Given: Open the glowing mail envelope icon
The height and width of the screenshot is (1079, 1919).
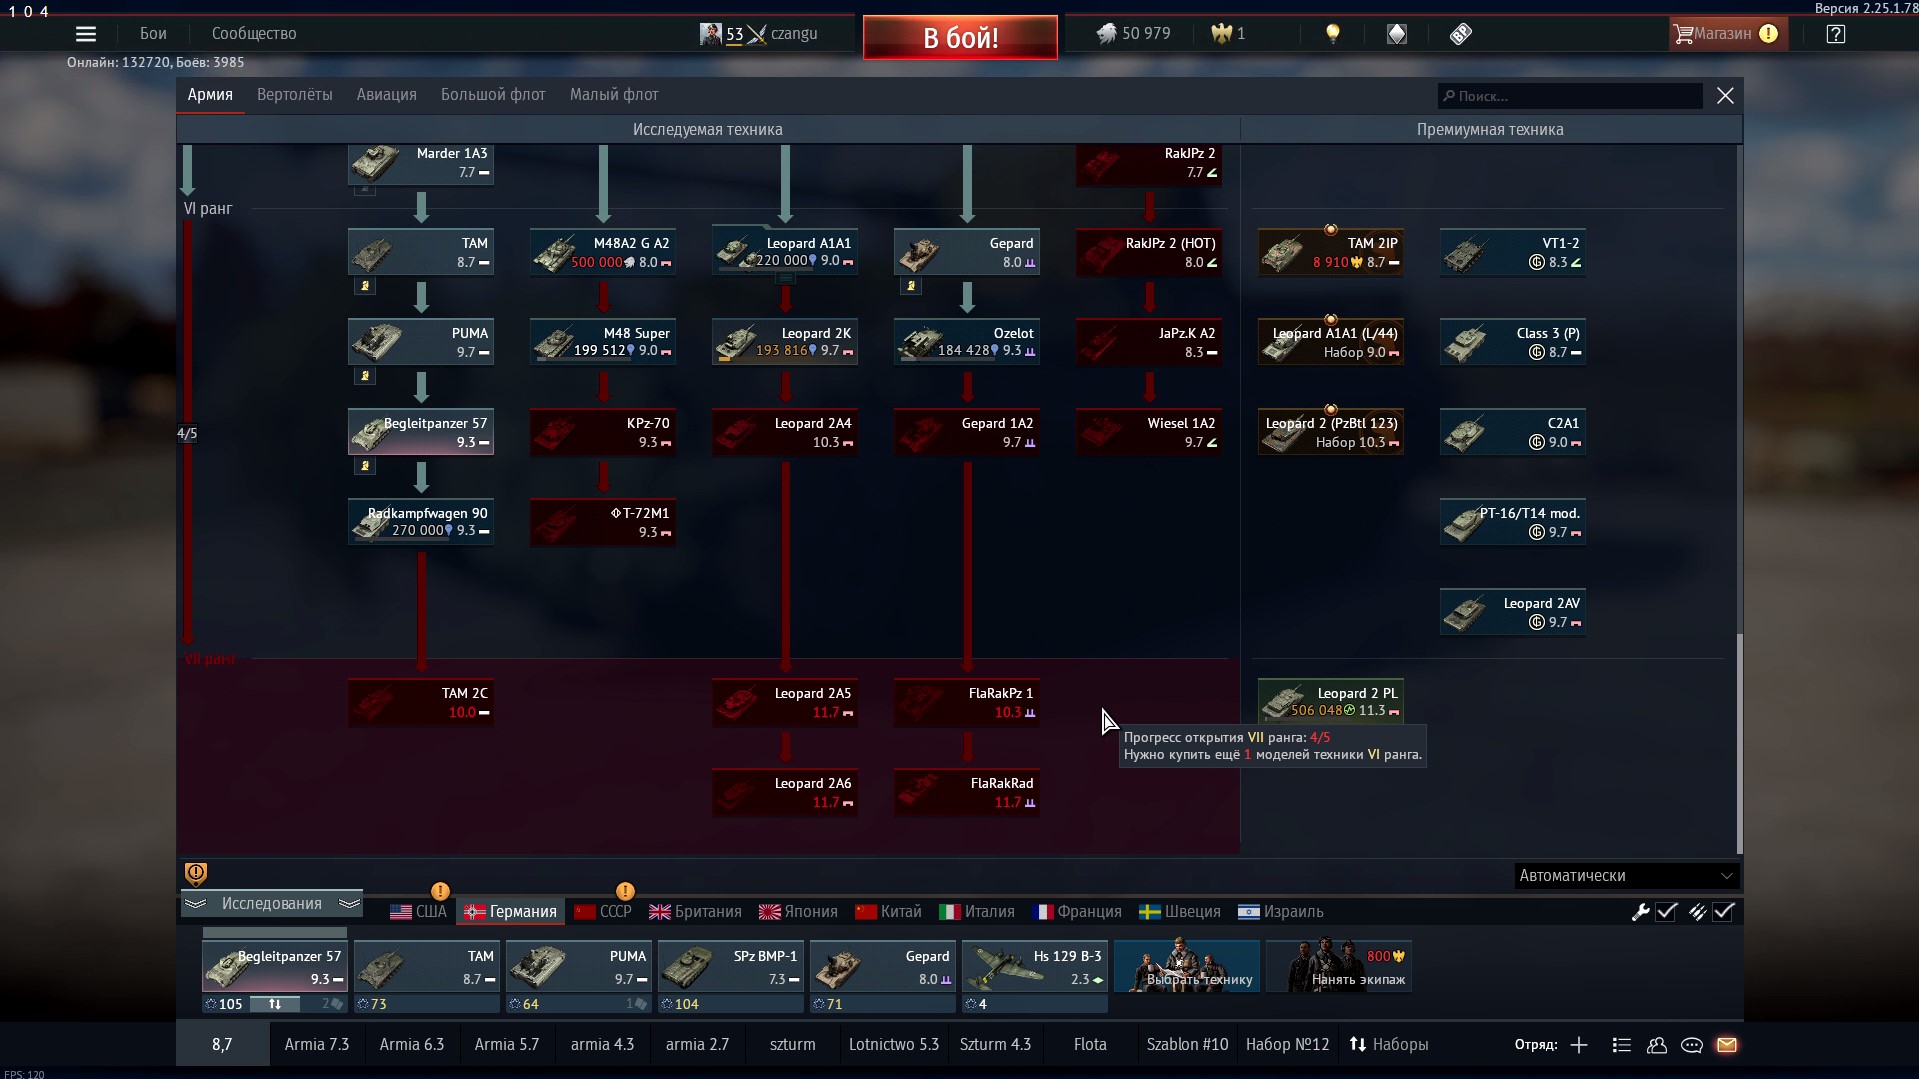Looking at the screenshot, I should tap(1727, 1045).
